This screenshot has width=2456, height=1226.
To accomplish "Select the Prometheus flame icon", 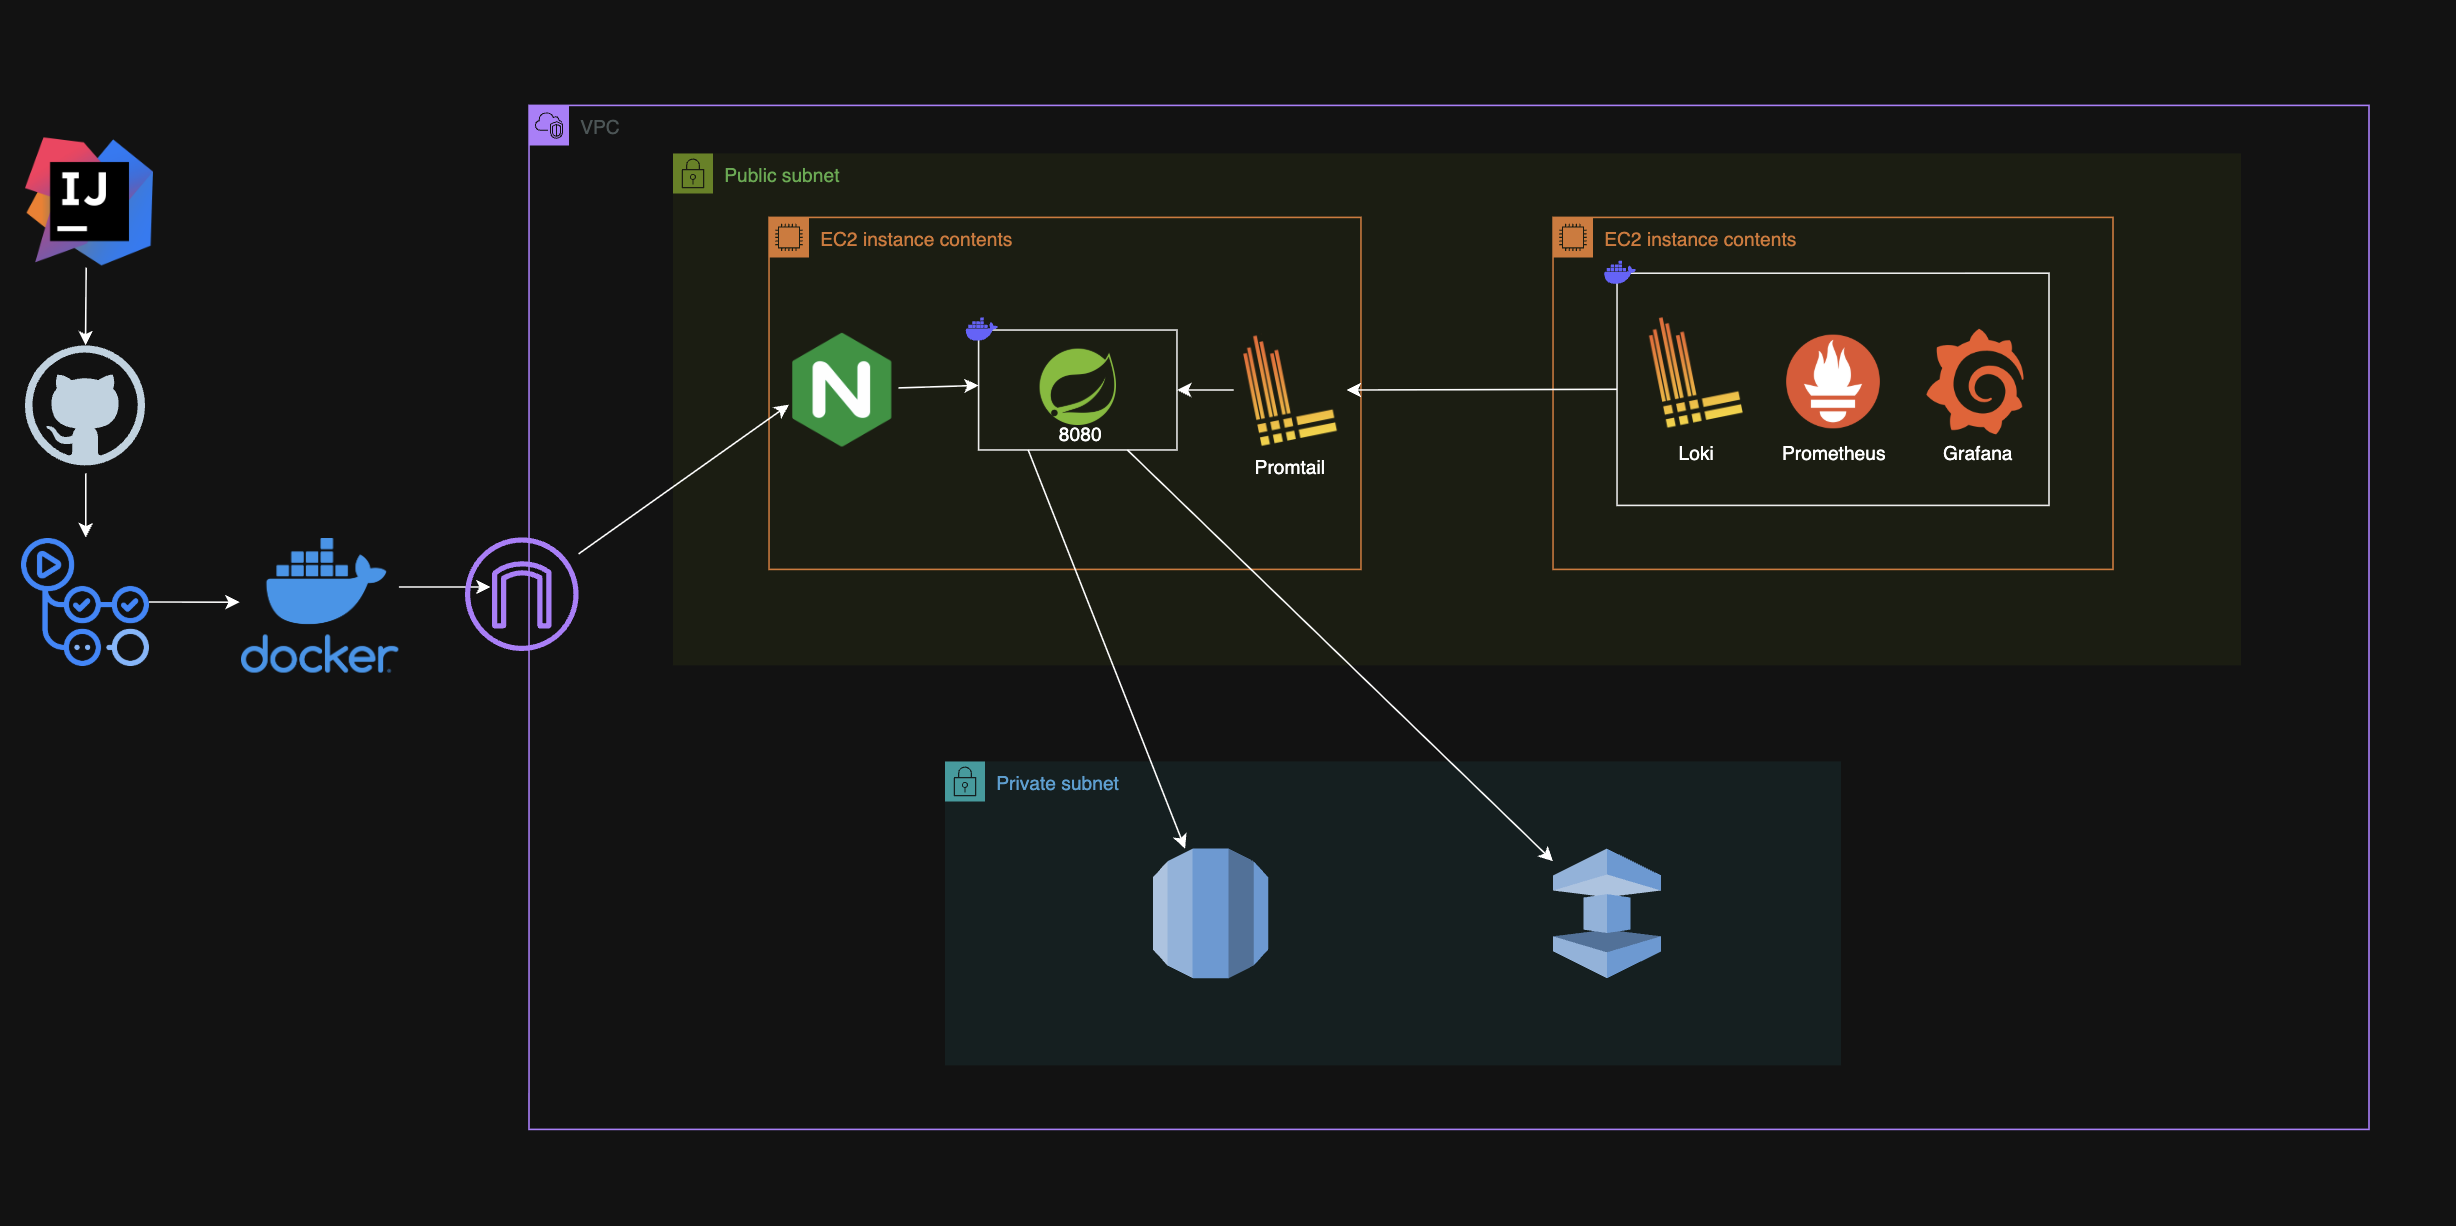I will 1832,381.
